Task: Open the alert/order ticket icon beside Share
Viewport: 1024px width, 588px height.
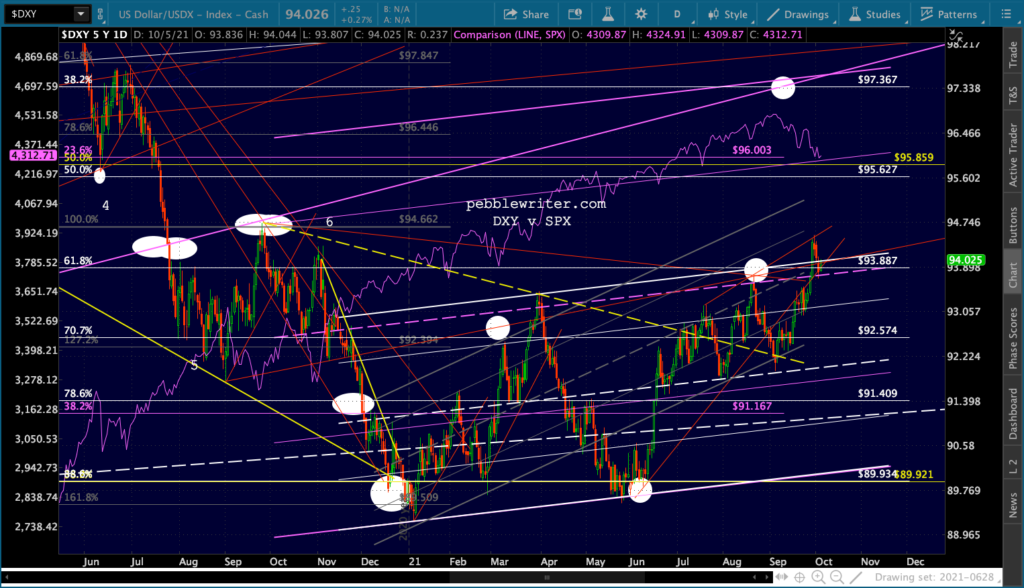Action: point(575,14)
